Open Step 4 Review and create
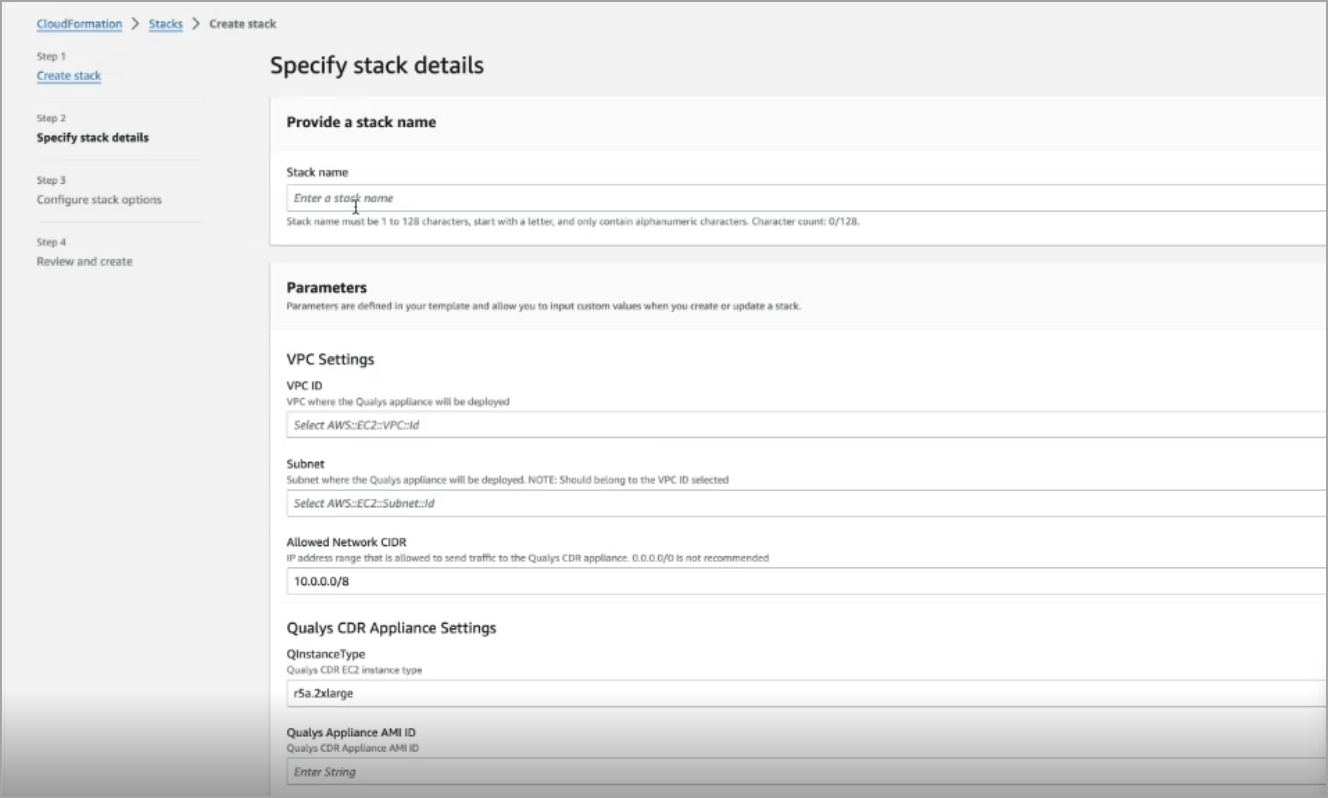 pyautogui.click(x=84, y=261)
